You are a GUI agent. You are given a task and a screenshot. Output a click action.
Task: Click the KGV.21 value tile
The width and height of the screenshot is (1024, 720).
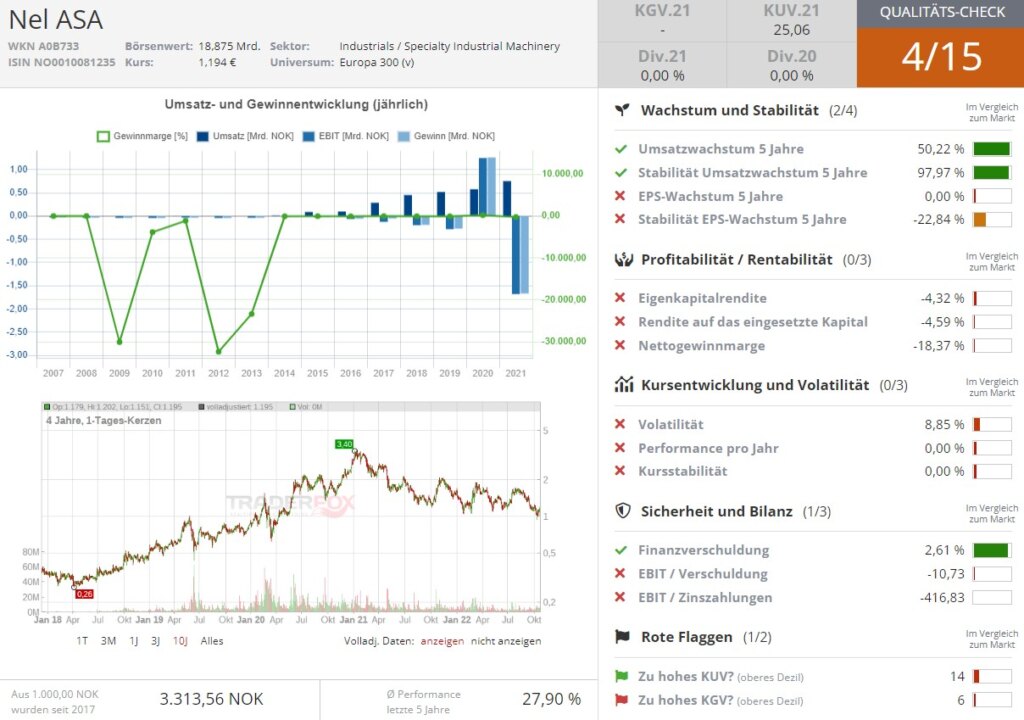(662, 21)
